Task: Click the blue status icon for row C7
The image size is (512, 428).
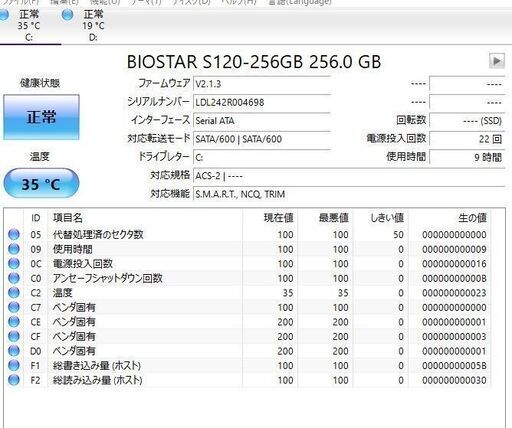Action: pyautogui.click(x=14, y=307)
